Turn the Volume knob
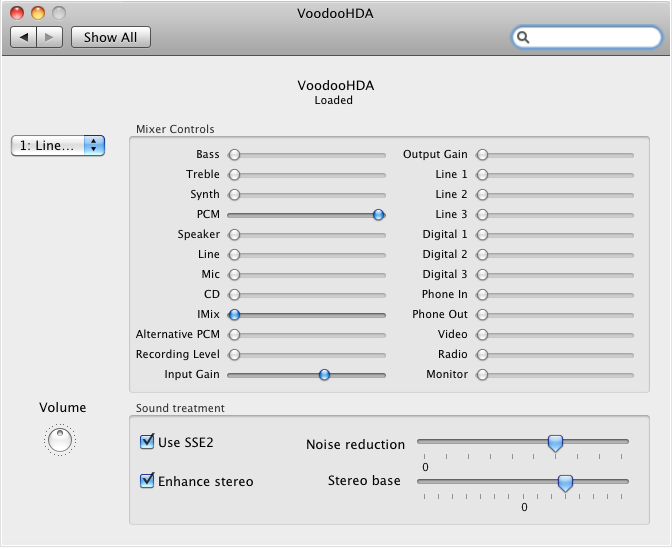The image size is (672, 549). (x=60, y=440)
